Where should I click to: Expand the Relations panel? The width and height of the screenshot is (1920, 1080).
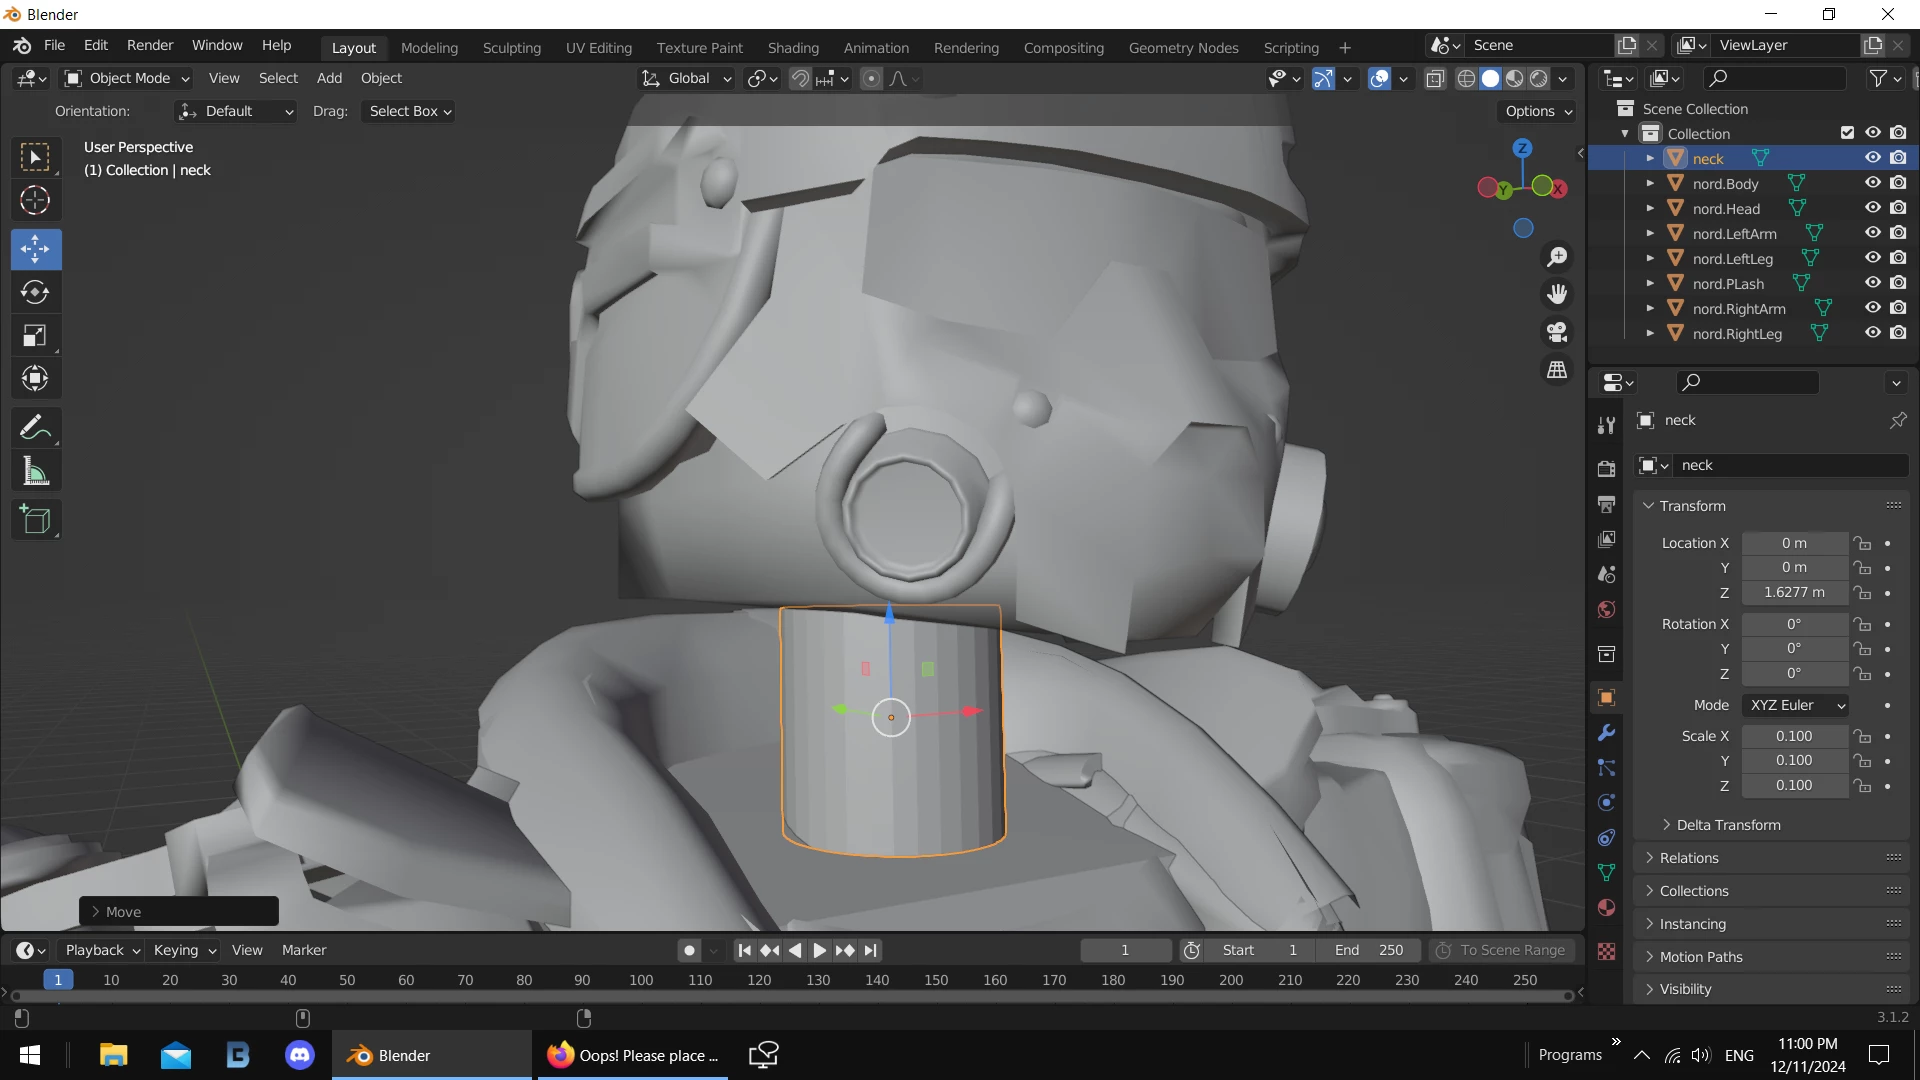click(1689, 858)
